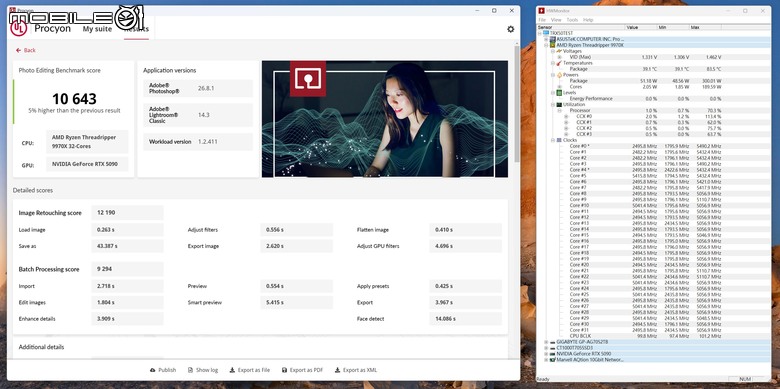The image size is (780, 389).
Task: Click the Max column header in HWMonitor
Action: tap(705, 27)
